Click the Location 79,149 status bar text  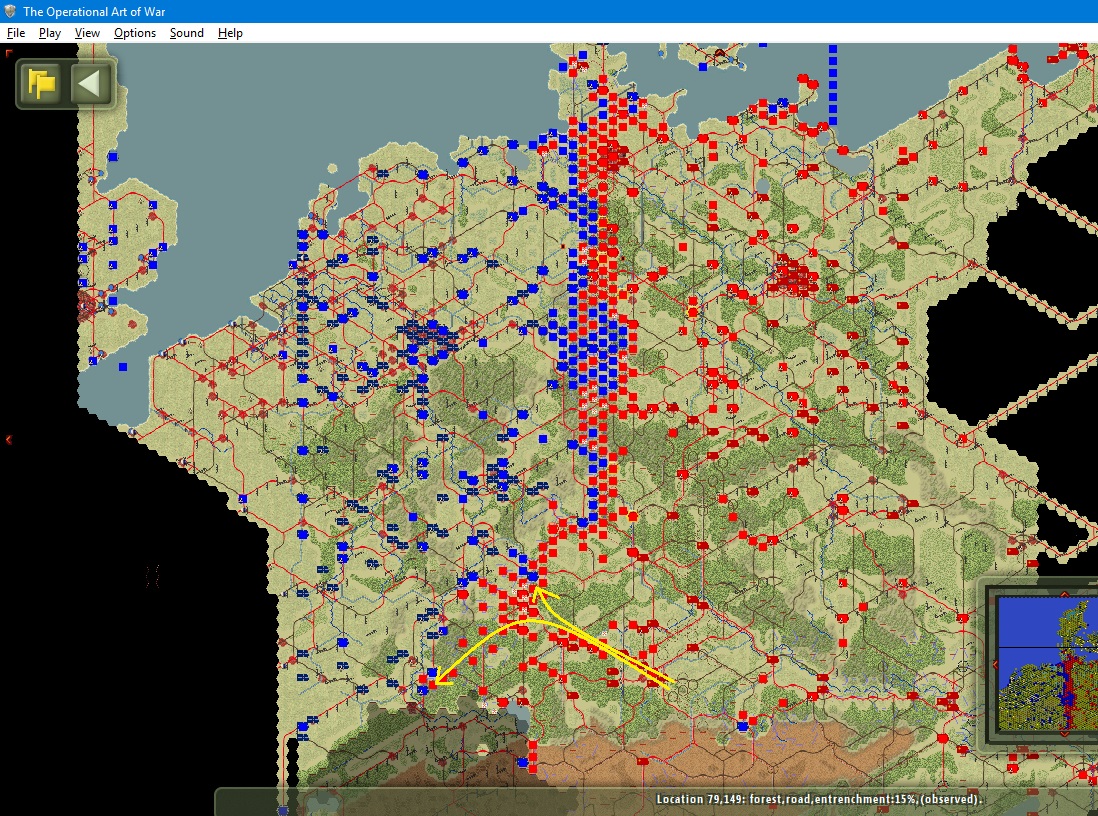pos(819,799)
